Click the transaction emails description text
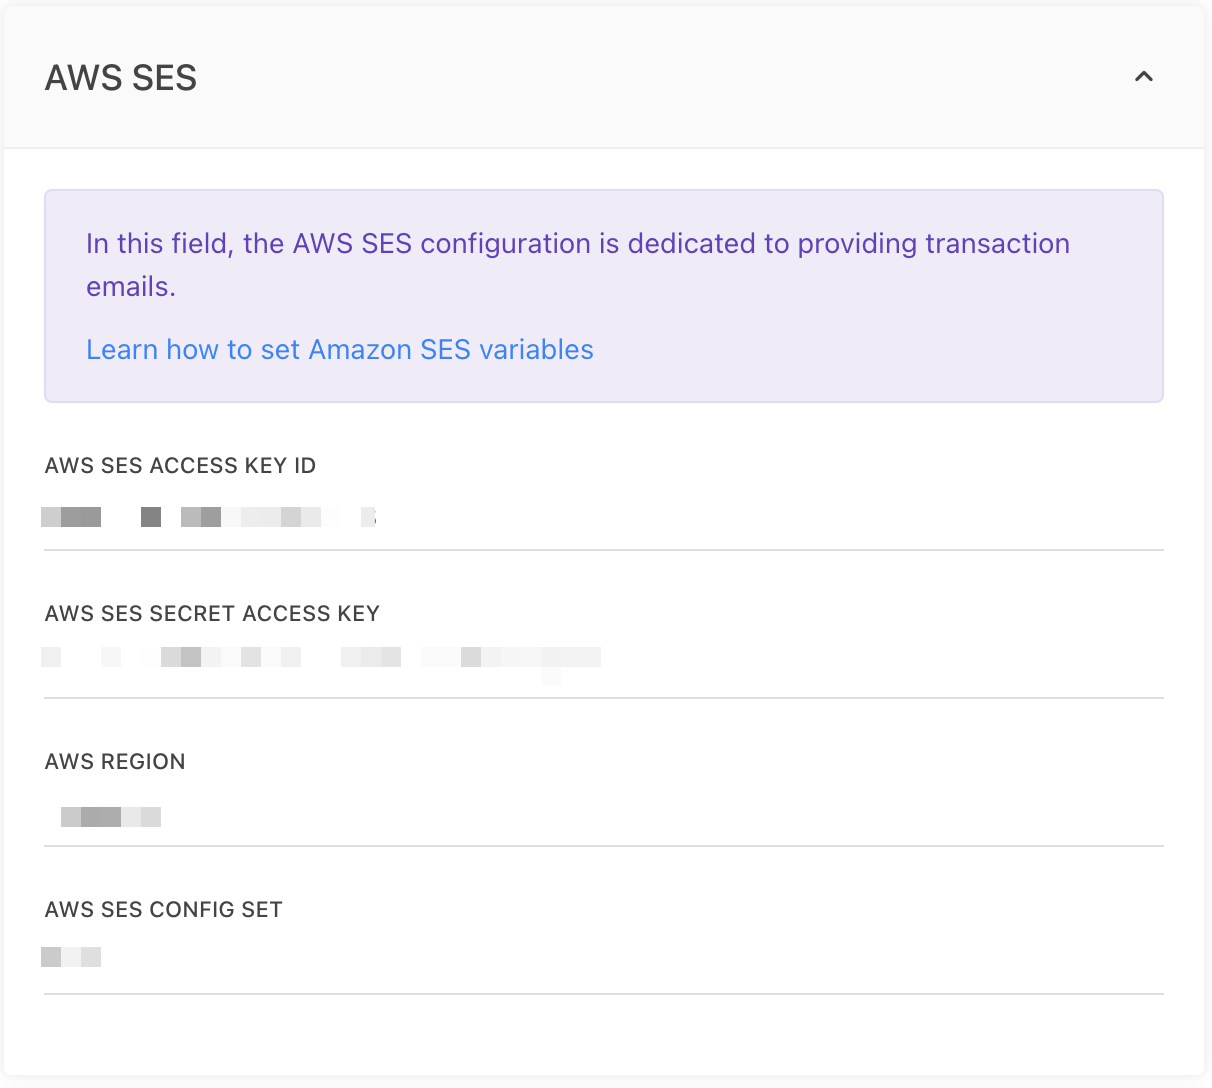This screenshot has height=1088, width=1212. click(577, 244)
